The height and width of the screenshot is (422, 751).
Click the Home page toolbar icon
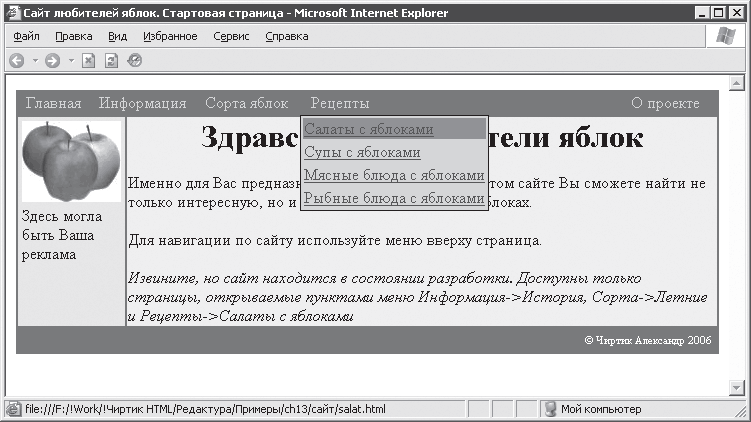(134, 60)
